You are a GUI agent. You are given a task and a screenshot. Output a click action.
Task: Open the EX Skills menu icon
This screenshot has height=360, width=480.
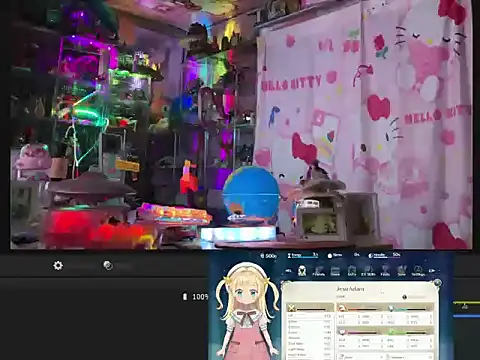coord(368,271)
